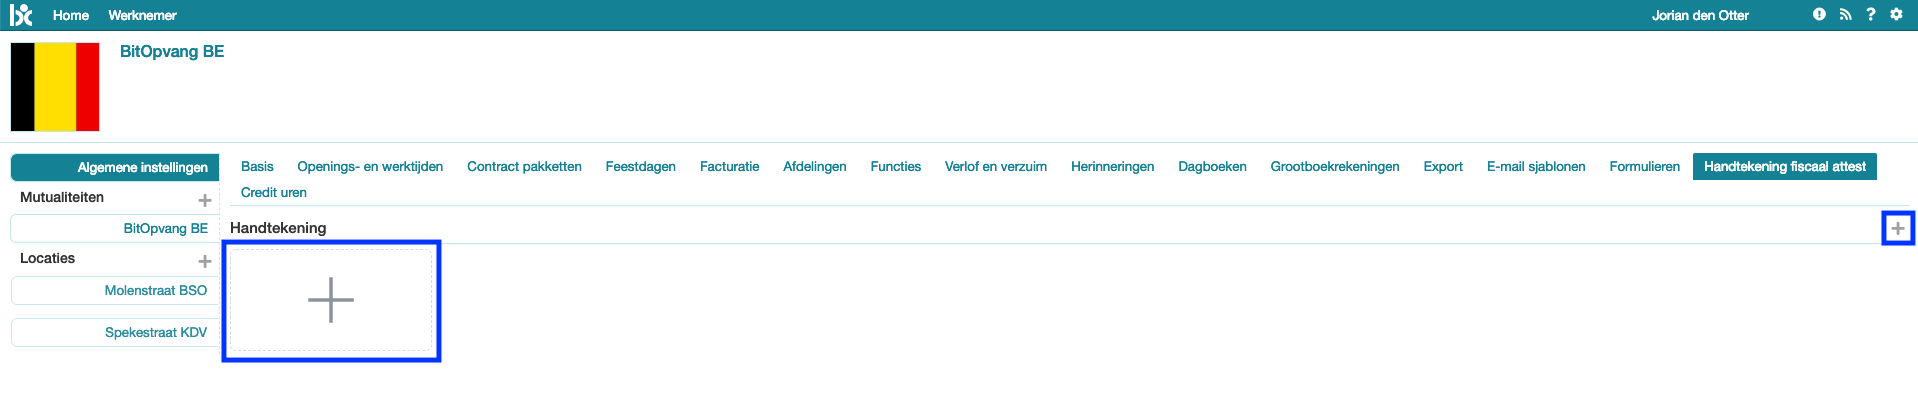Click the Belgian flag image
The height and width of the screenshot is (398, 1918).
click(x=55, y=87)
